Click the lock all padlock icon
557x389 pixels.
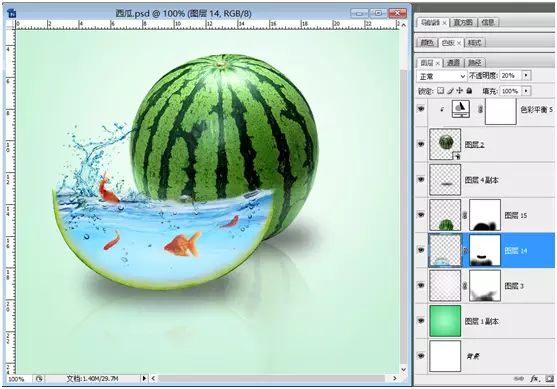(x=469, y=91)
